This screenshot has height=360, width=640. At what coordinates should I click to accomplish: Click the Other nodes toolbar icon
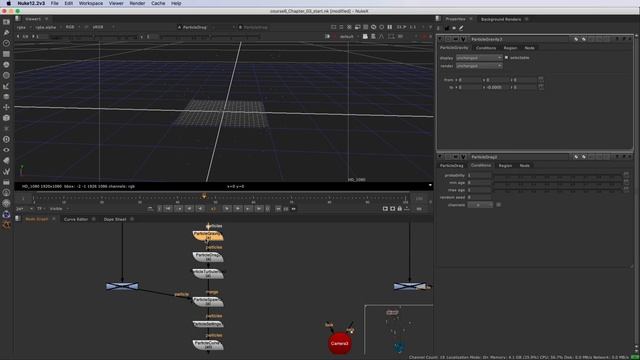coord(6,182)
